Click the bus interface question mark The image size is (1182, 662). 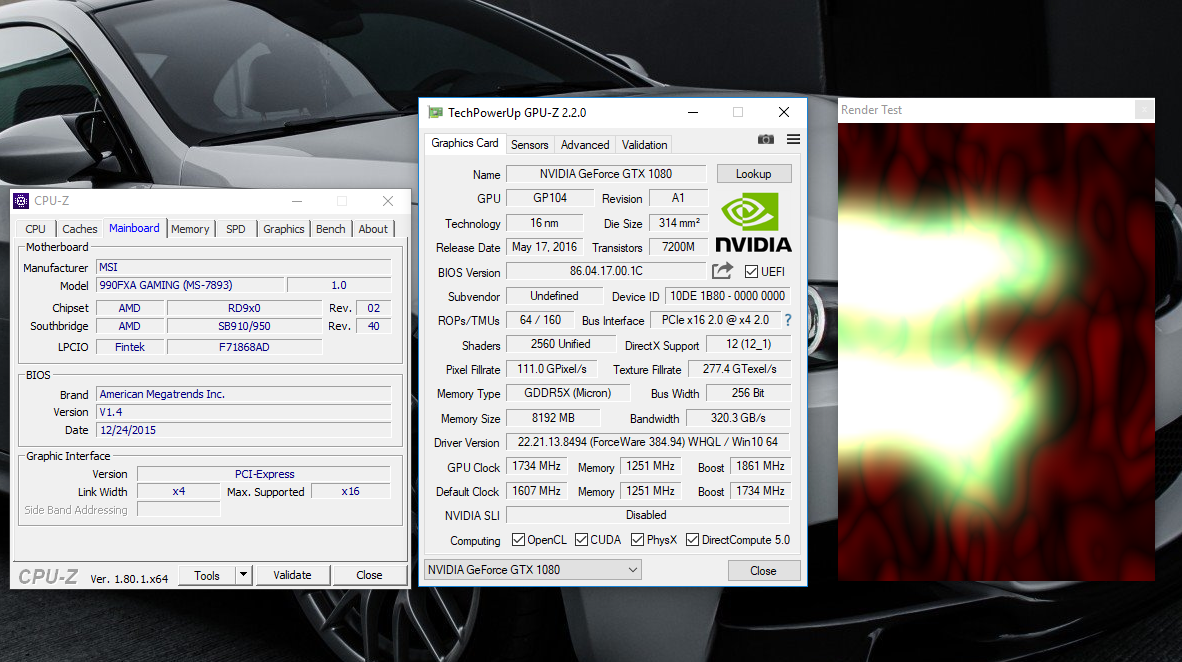[788, 320]
